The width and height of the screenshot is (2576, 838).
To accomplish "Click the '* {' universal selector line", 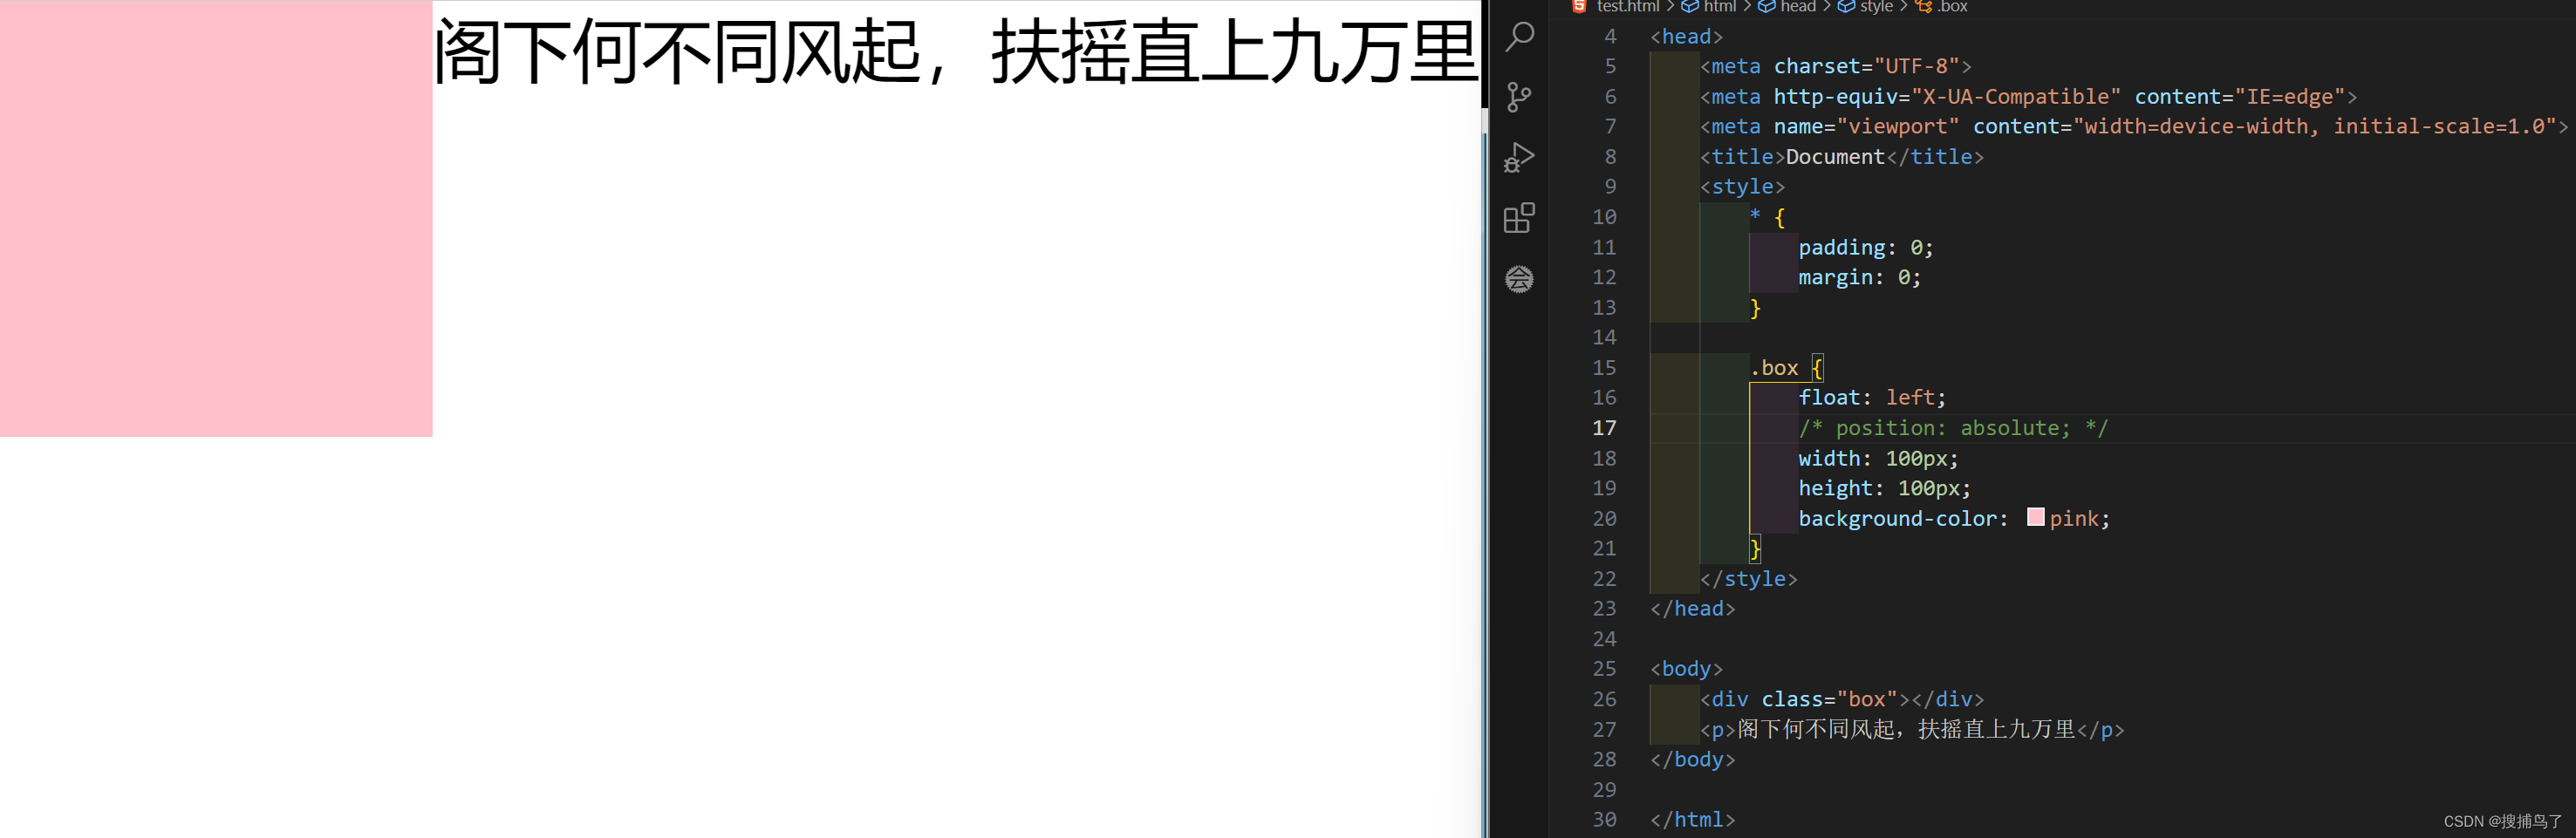I will [1767, 217].
